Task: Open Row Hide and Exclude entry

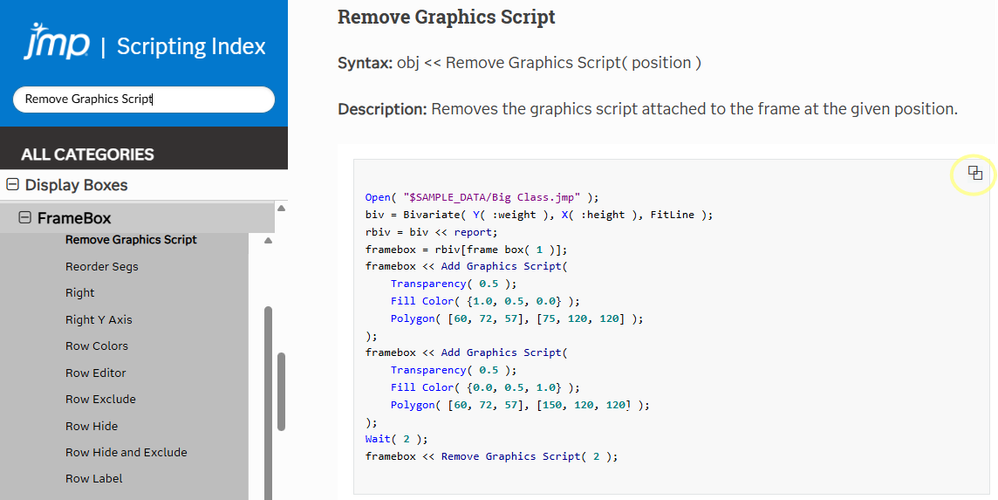Action: (126, 452)
